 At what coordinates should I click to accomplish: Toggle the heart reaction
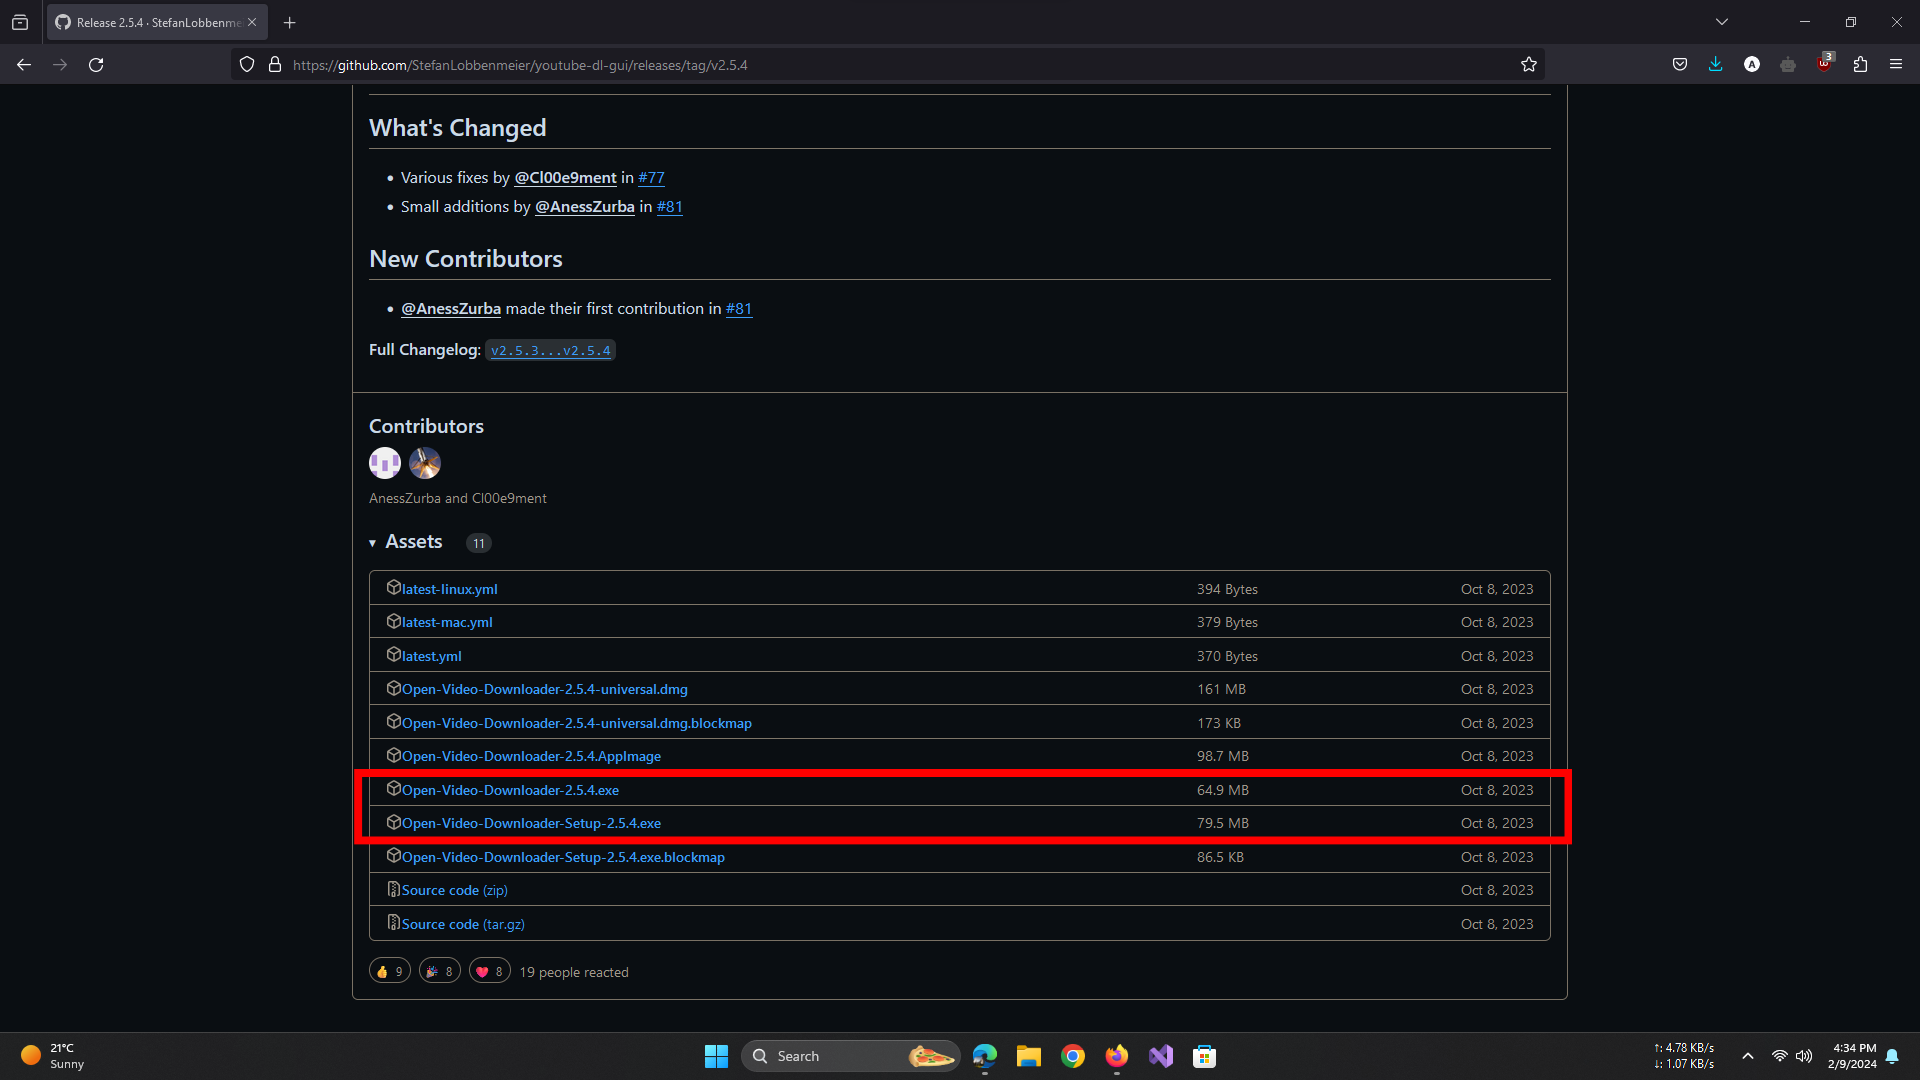pos(489,971)
